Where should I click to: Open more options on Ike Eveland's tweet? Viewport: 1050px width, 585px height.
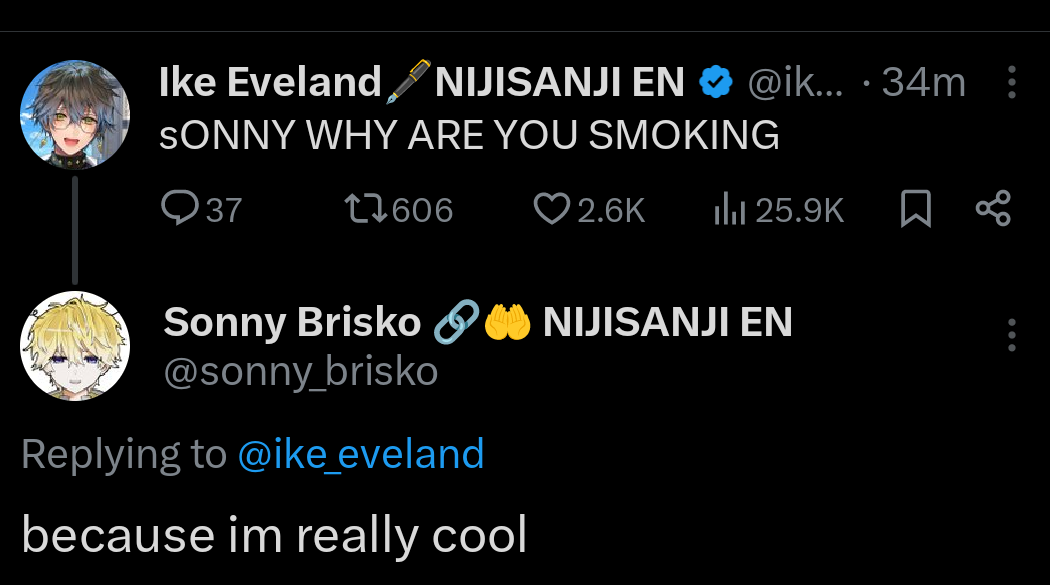(x=1011, y=83)
